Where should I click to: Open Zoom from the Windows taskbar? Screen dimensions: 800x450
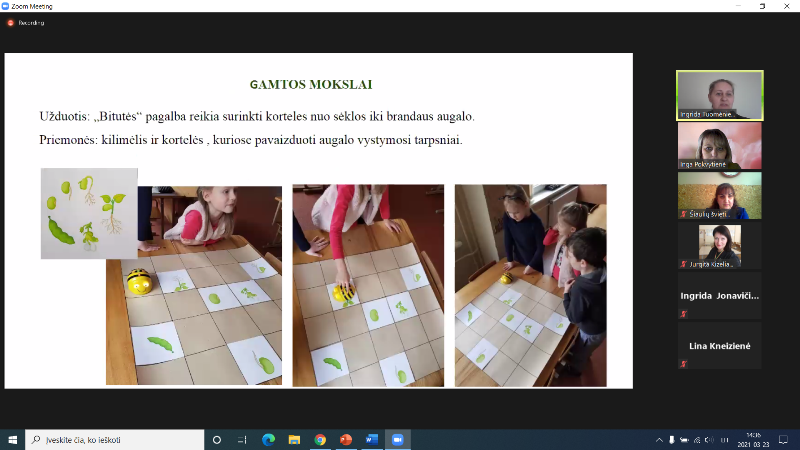click(397, 440)
